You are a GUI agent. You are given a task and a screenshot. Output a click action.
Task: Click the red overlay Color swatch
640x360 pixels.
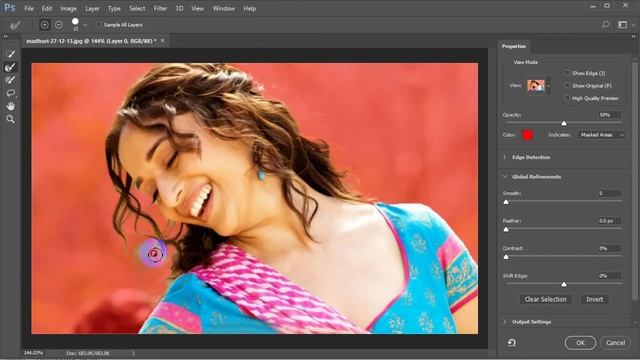pos(527,135)
